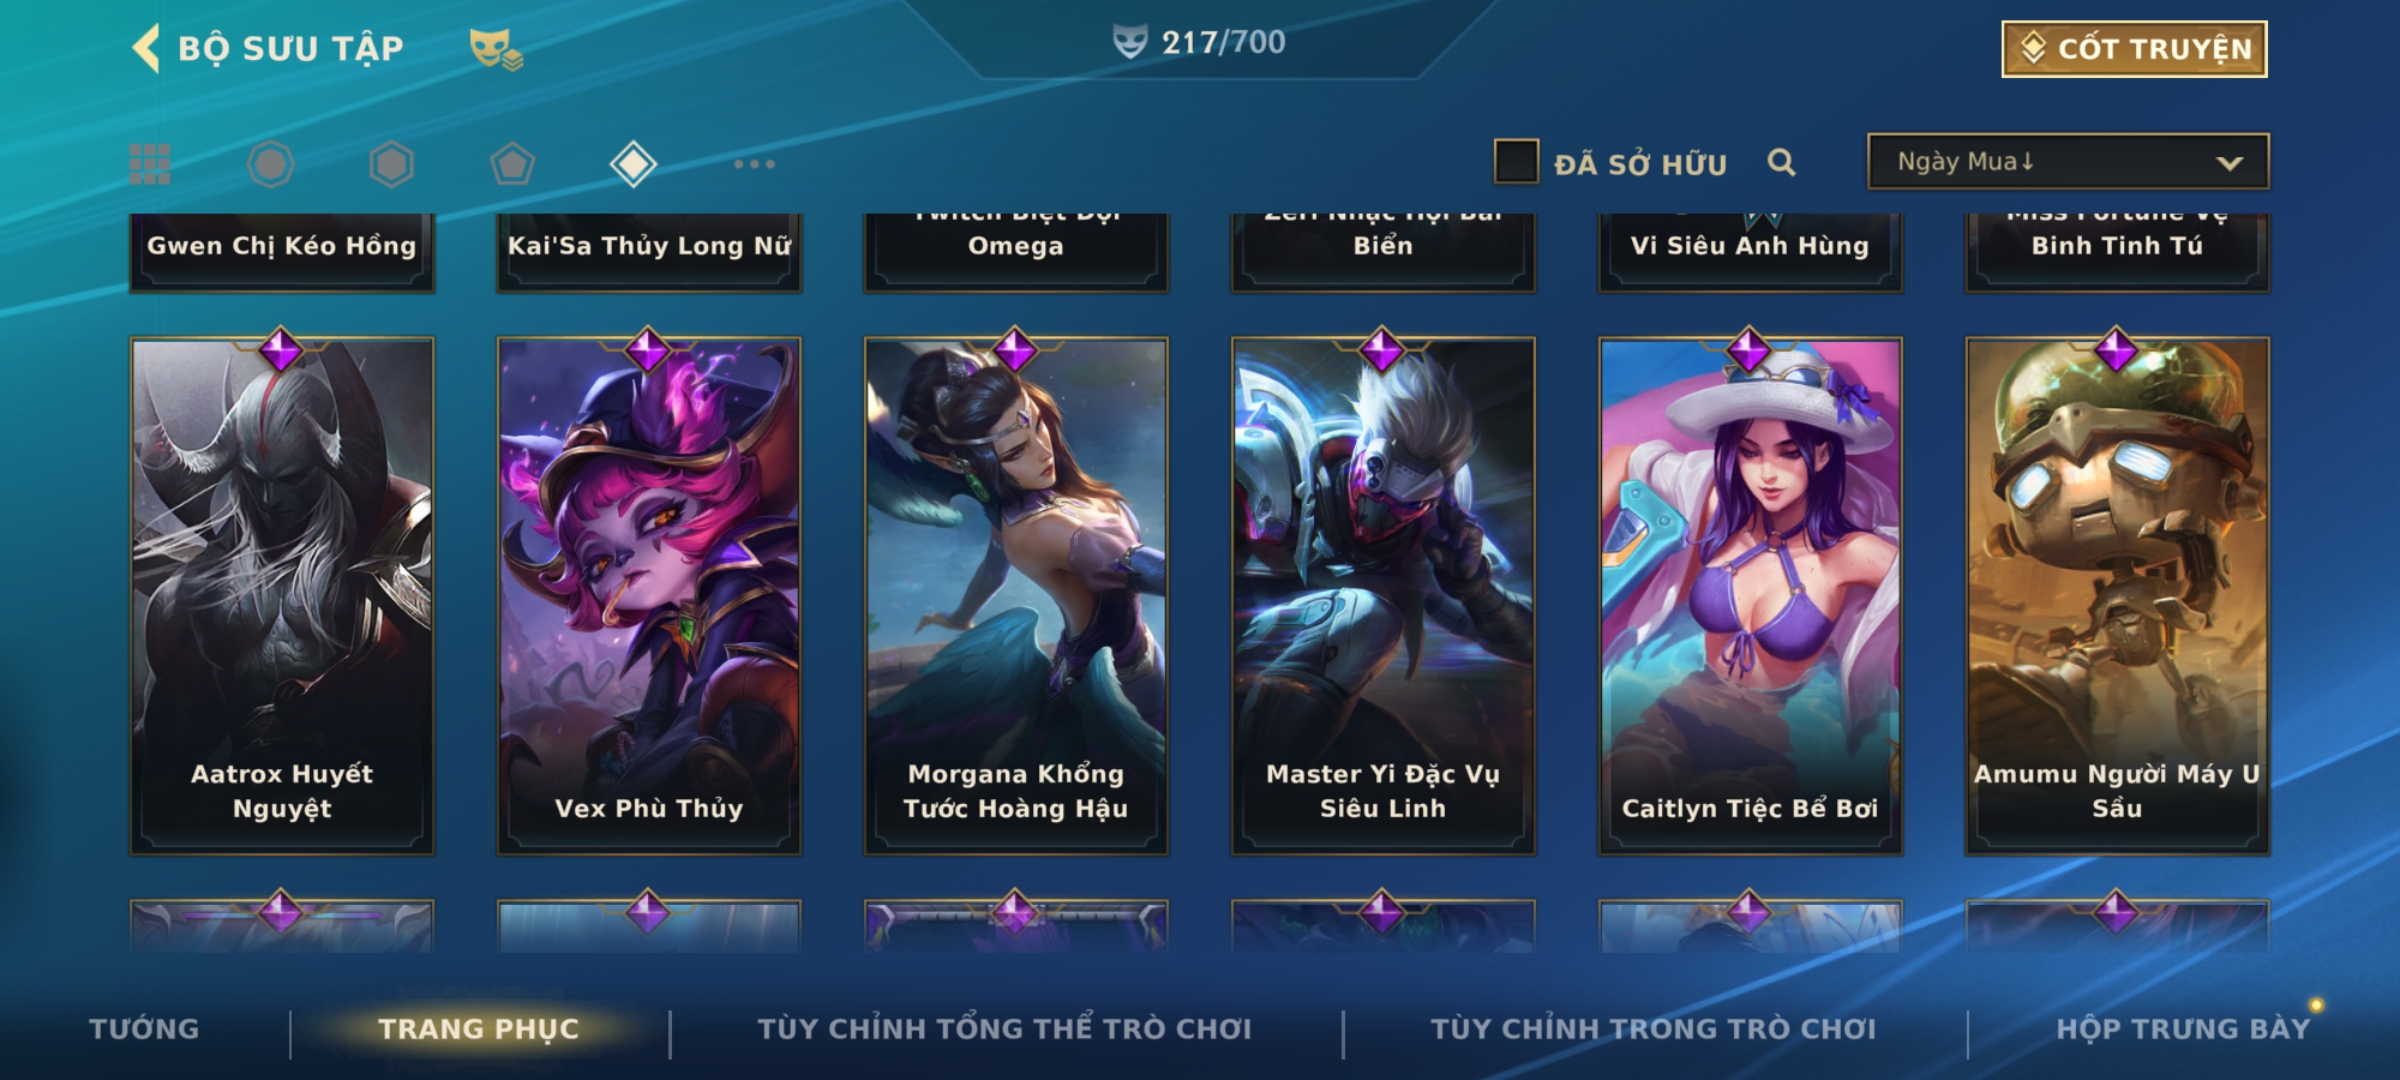Switch to Tùy Chỉnh Trong Trò Chơi tab
The width and height of the screenshot is (2400, 1080).
pyautogui.click(x=1653, y=1029)
